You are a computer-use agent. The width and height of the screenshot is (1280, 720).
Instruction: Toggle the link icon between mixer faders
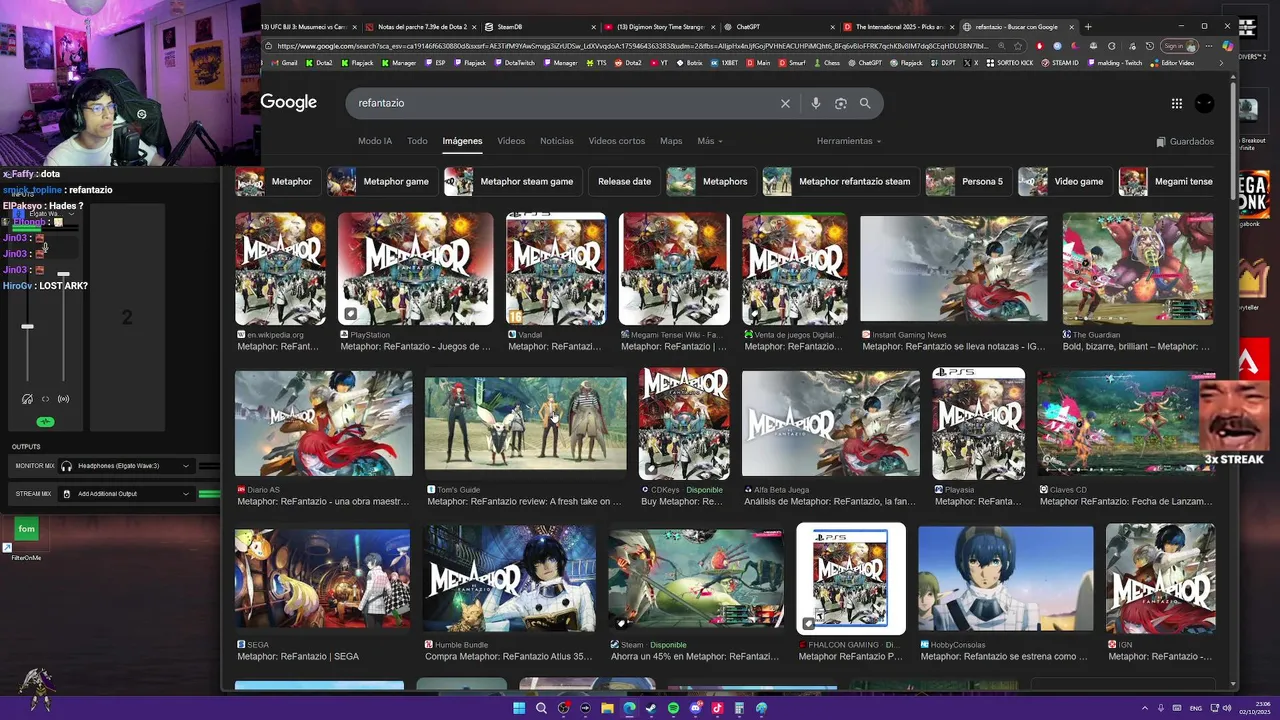coord(45,399)
